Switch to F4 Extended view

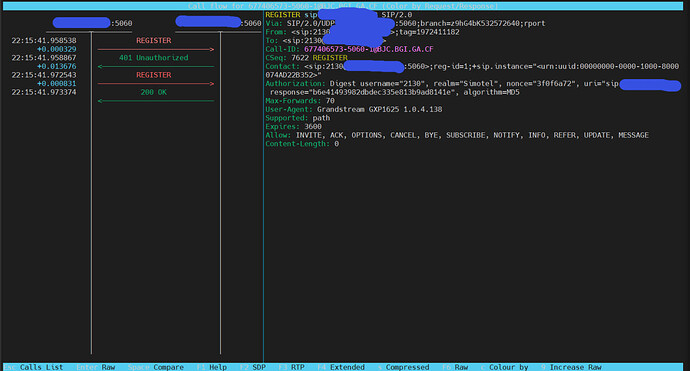(341, 367)
